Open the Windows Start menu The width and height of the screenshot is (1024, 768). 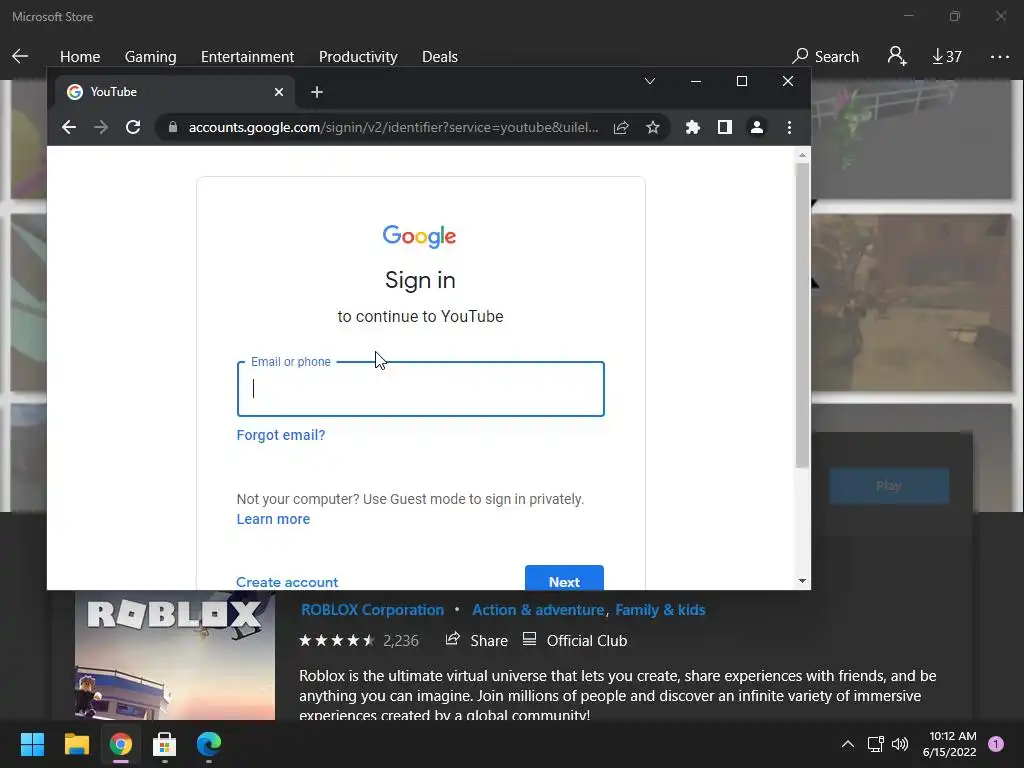point(32,744)
